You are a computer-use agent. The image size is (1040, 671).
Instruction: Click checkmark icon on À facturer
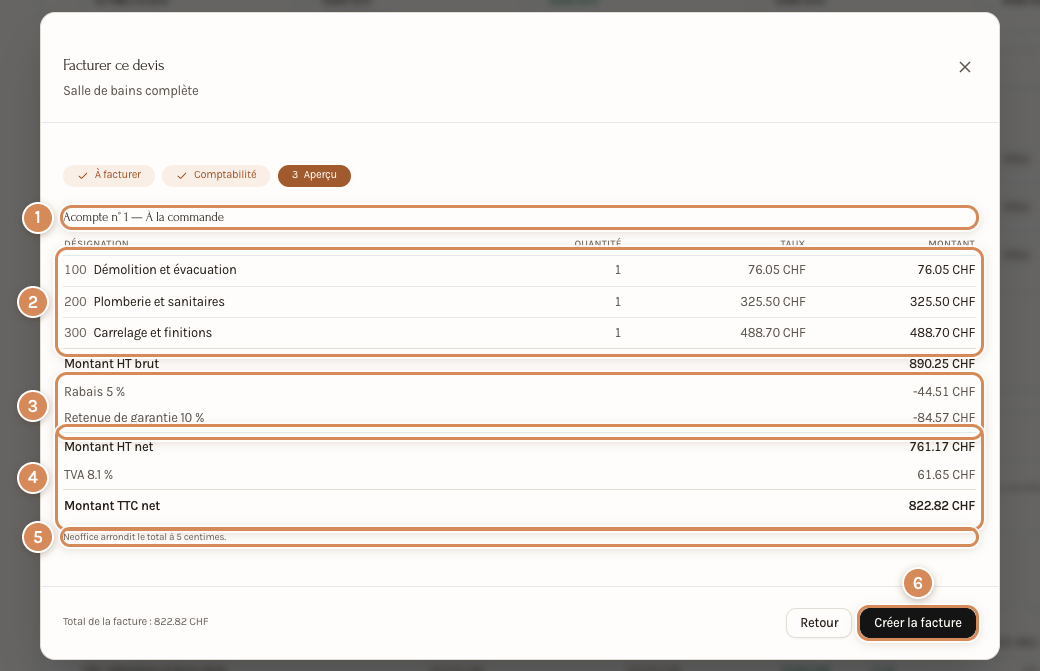(82, 176)
